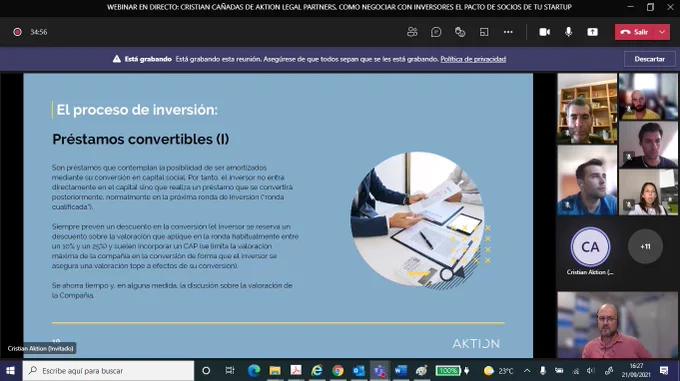The width and height of the screenshot is (680, 381).
Task: Open Outlook from the taskbar
Action: point(359,371)
